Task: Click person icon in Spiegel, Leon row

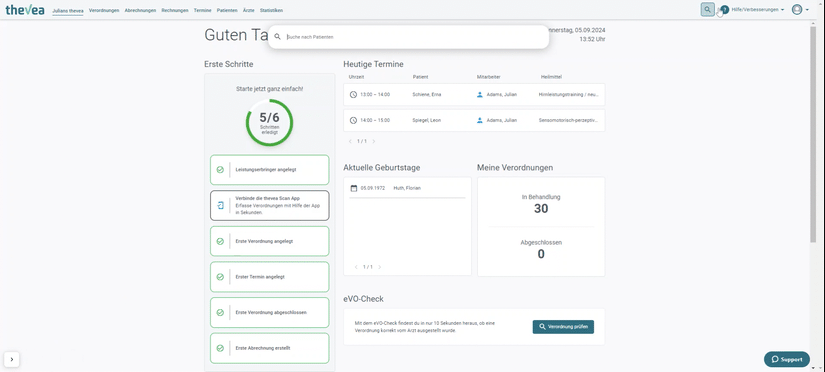Action: [479, 120]
